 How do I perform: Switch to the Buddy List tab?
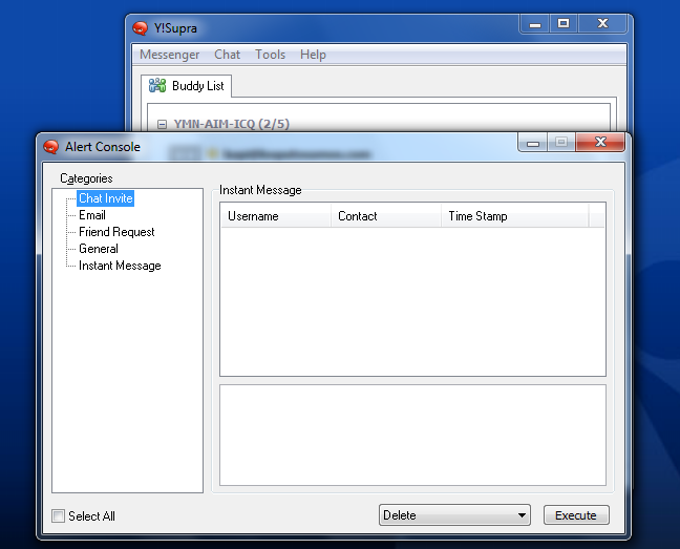(x=186, y=86)
